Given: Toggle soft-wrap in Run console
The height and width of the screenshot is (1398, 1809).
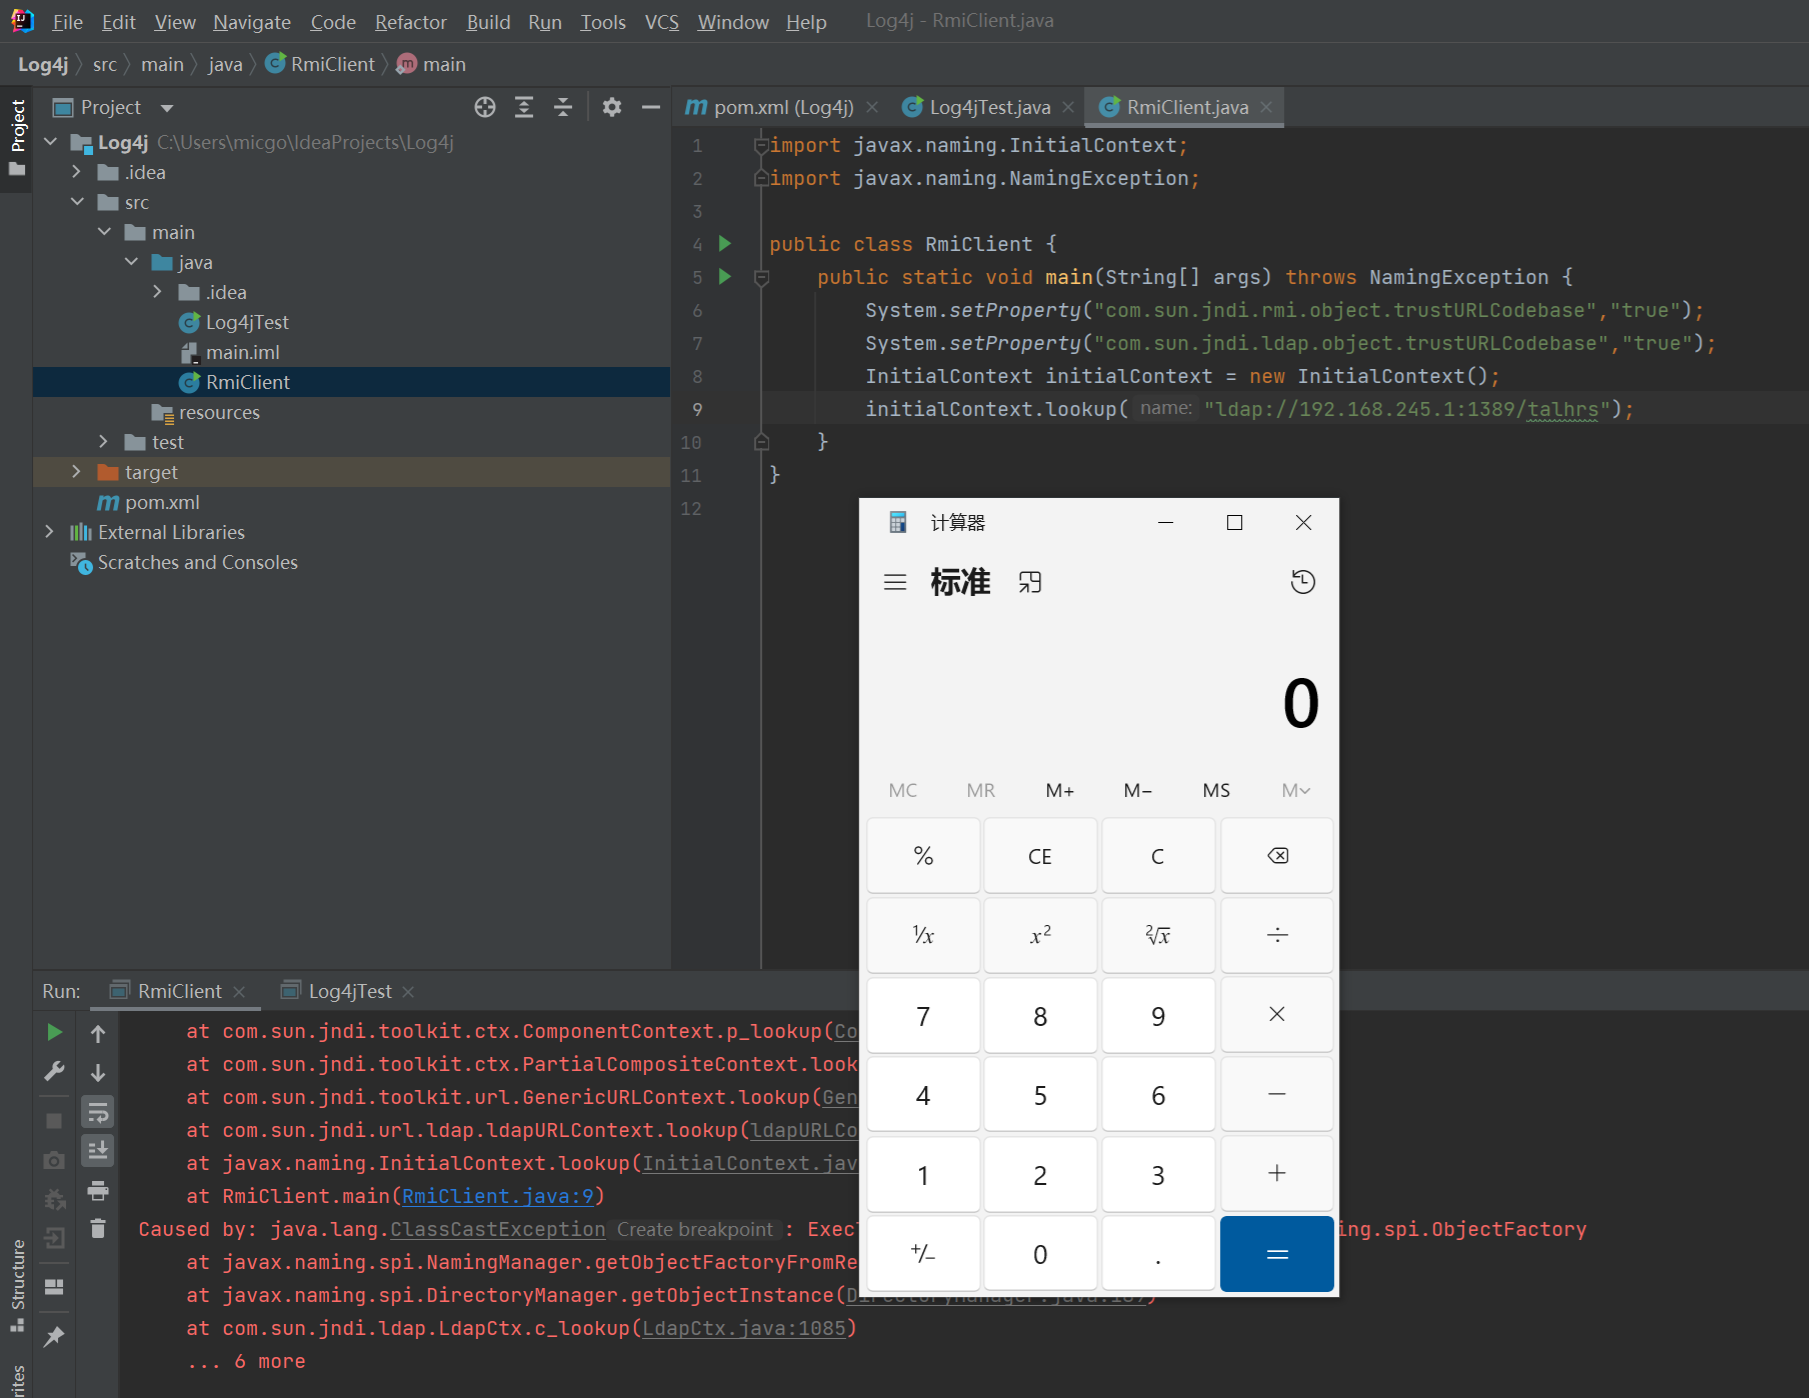Looking at the screenshot, I should pos(98,1112).
